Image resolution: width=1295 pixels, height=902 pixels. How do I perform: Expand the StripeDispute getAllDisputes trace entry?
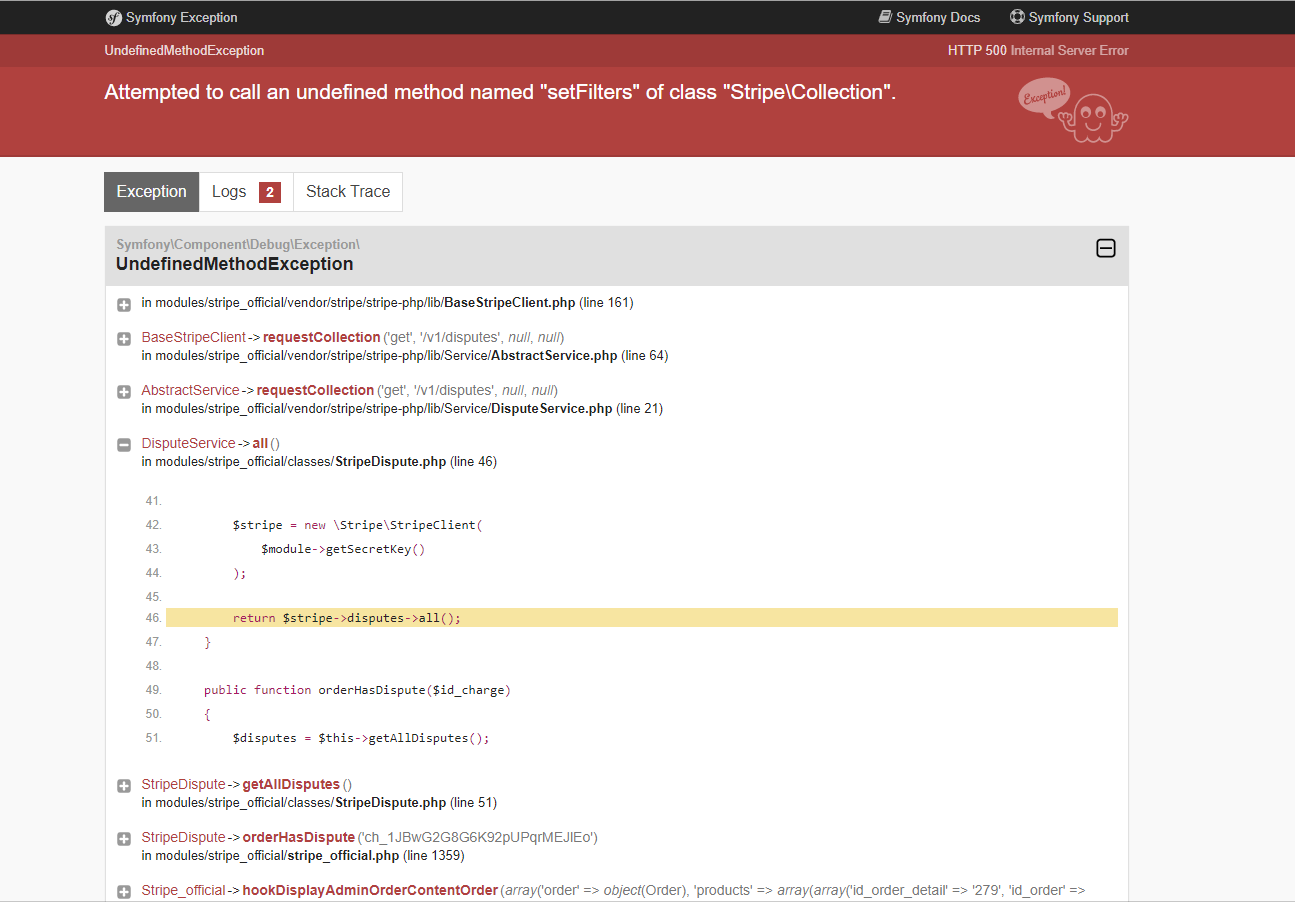tap(124, 786)
